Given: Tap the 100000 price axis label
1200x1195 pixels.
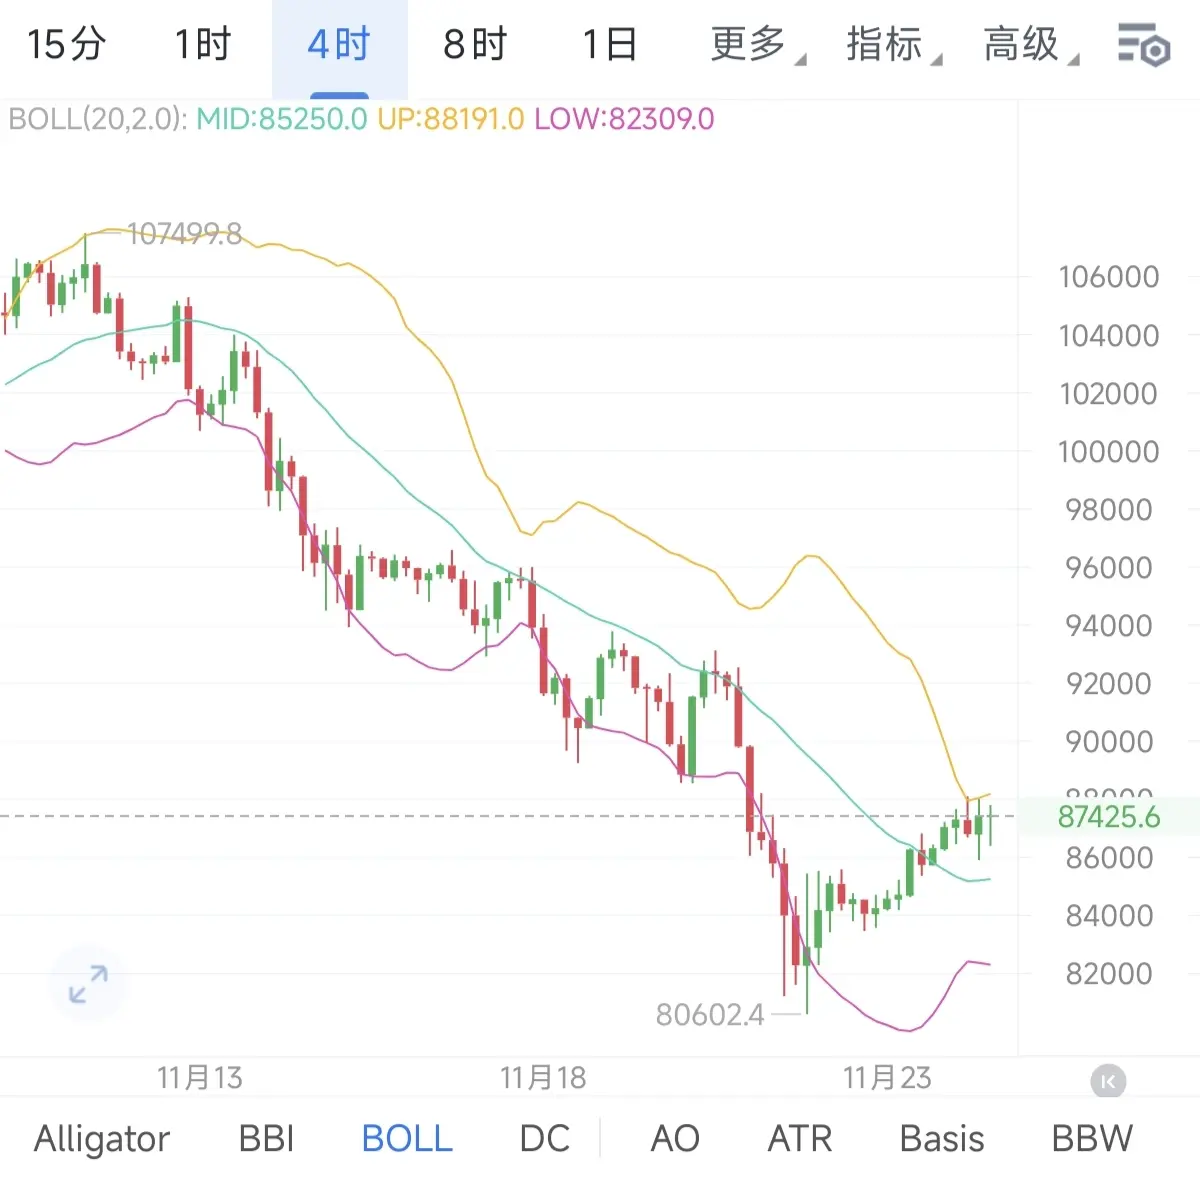Looking at the screenshot, I should click(x=1109, y=452).
